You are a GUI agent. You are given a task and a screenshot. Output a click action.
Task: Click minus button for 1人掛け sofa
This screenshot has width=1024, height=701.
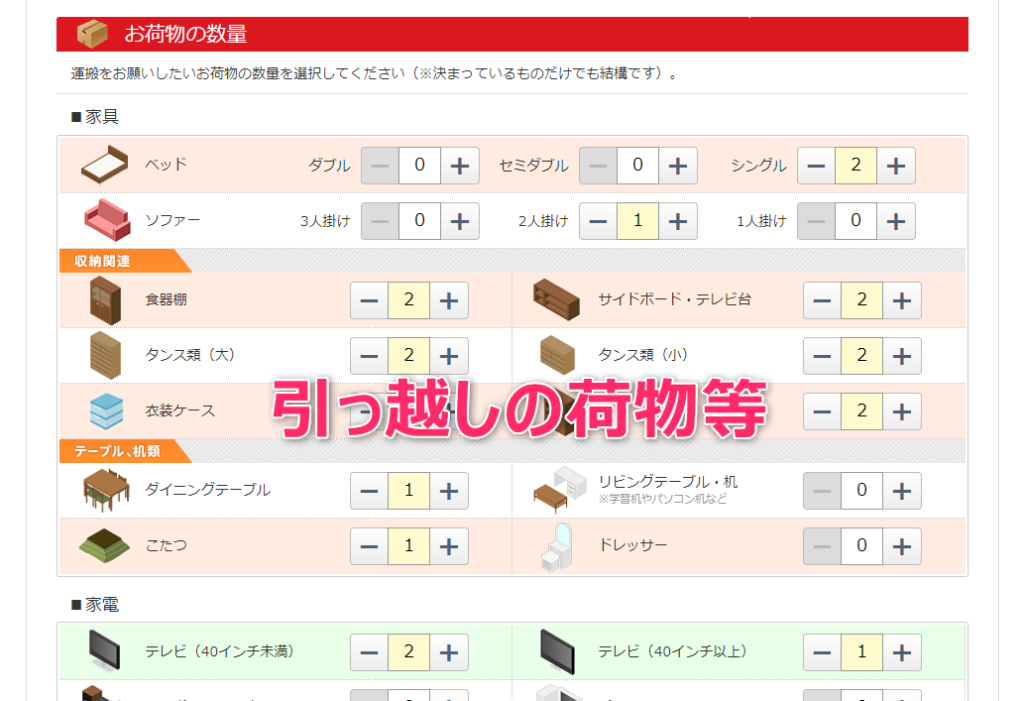[x=816, y=221]
